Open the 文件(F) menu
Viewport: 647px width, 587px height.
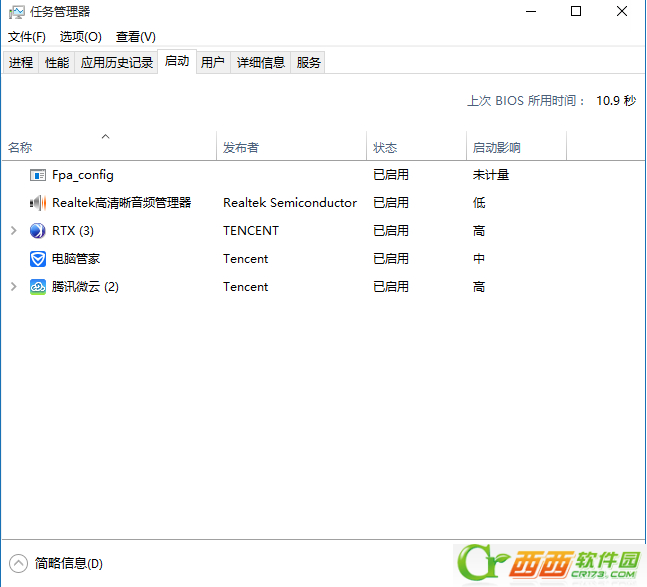coord(27,37)
